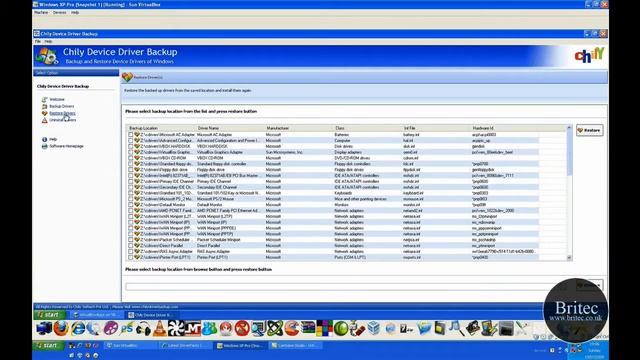Screen dimensions: 640x360
Task: Launch WinRAR books icon in dock
Action: 308,328
